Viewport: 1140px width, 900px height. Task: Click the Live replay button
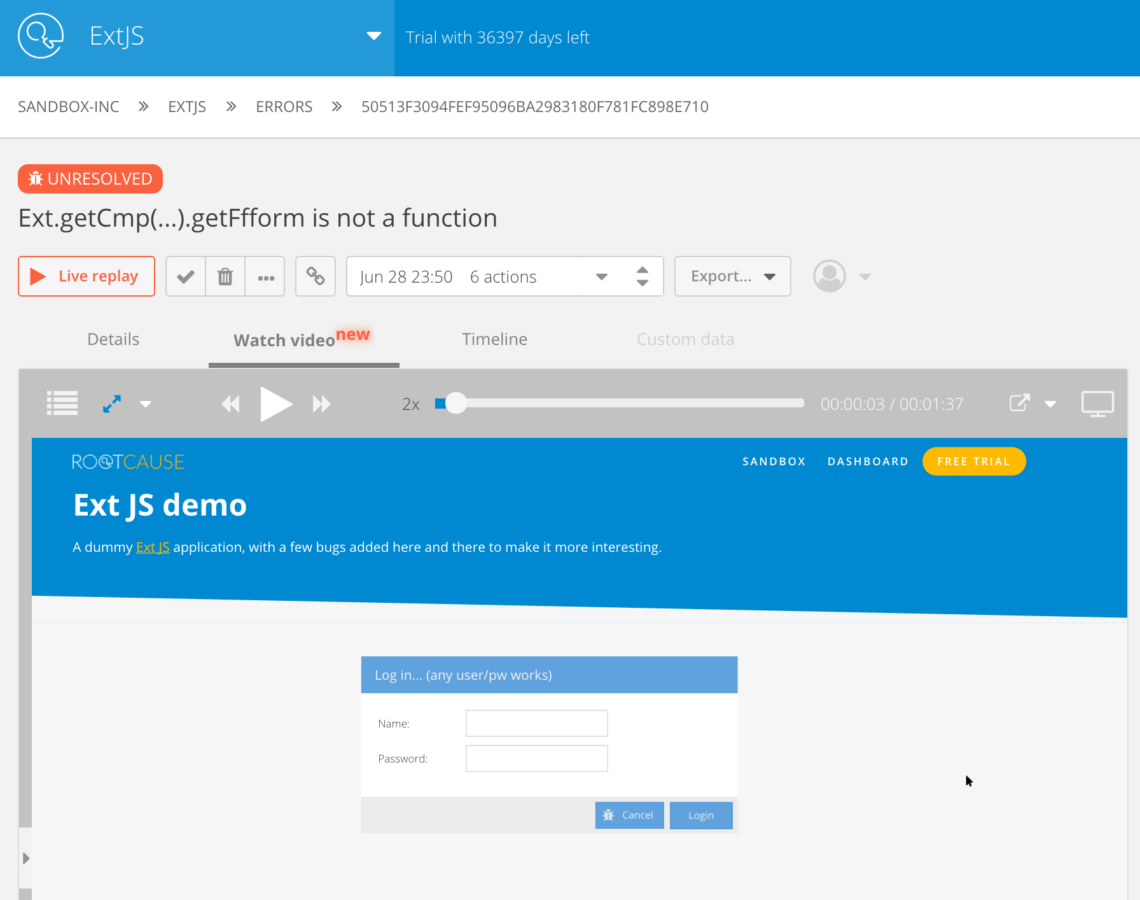pyautogui.click(x=86, y=277)
